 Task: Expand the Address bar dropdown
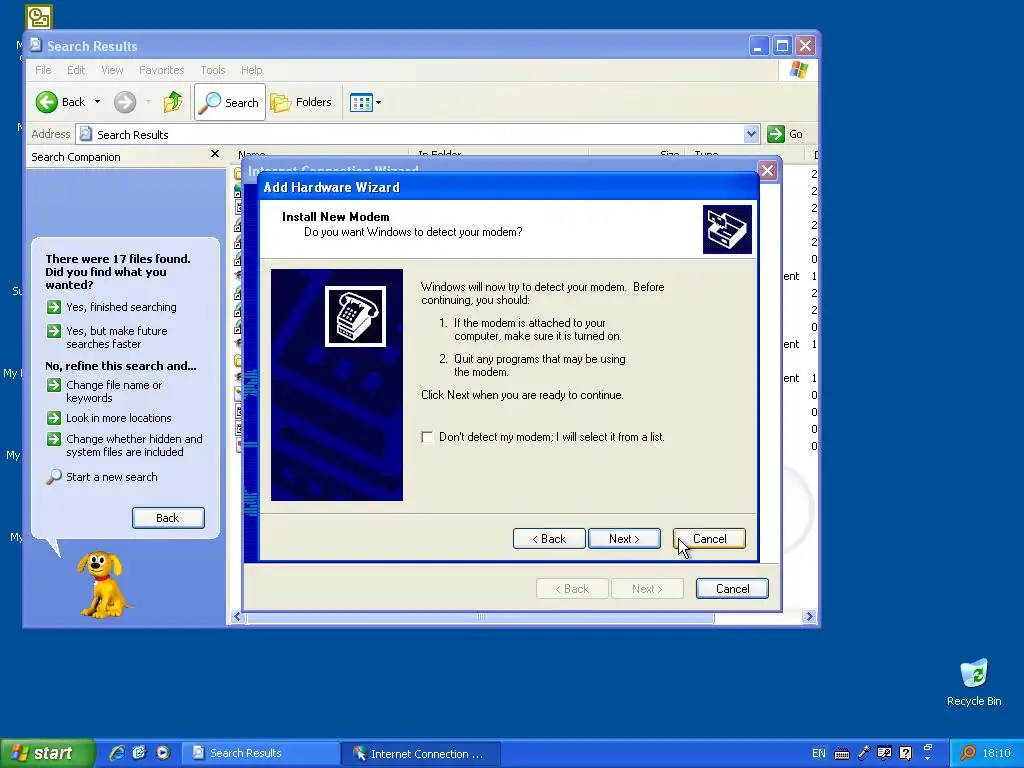pyautogui.click(x=751, y=134)
